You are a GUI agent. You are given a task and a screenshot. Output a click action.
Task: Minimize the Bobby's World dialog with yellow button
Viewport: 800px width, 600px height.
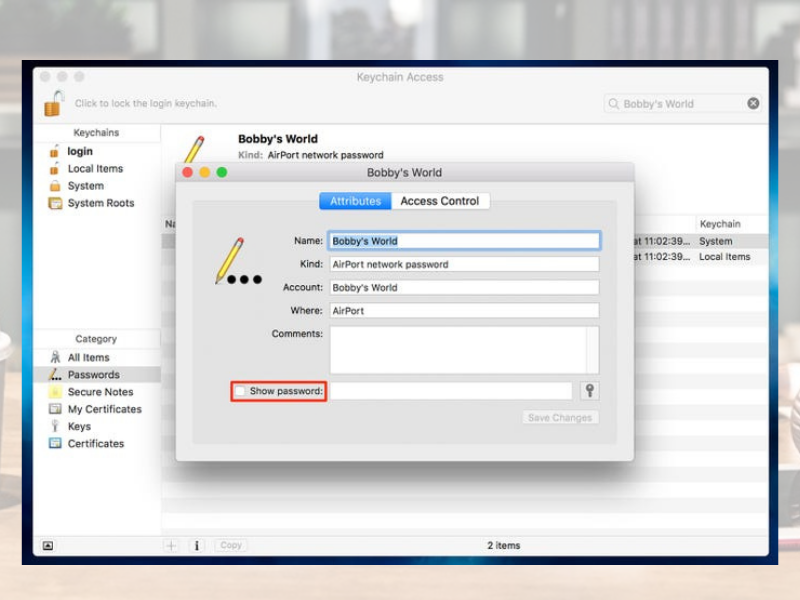pos(205,172)
